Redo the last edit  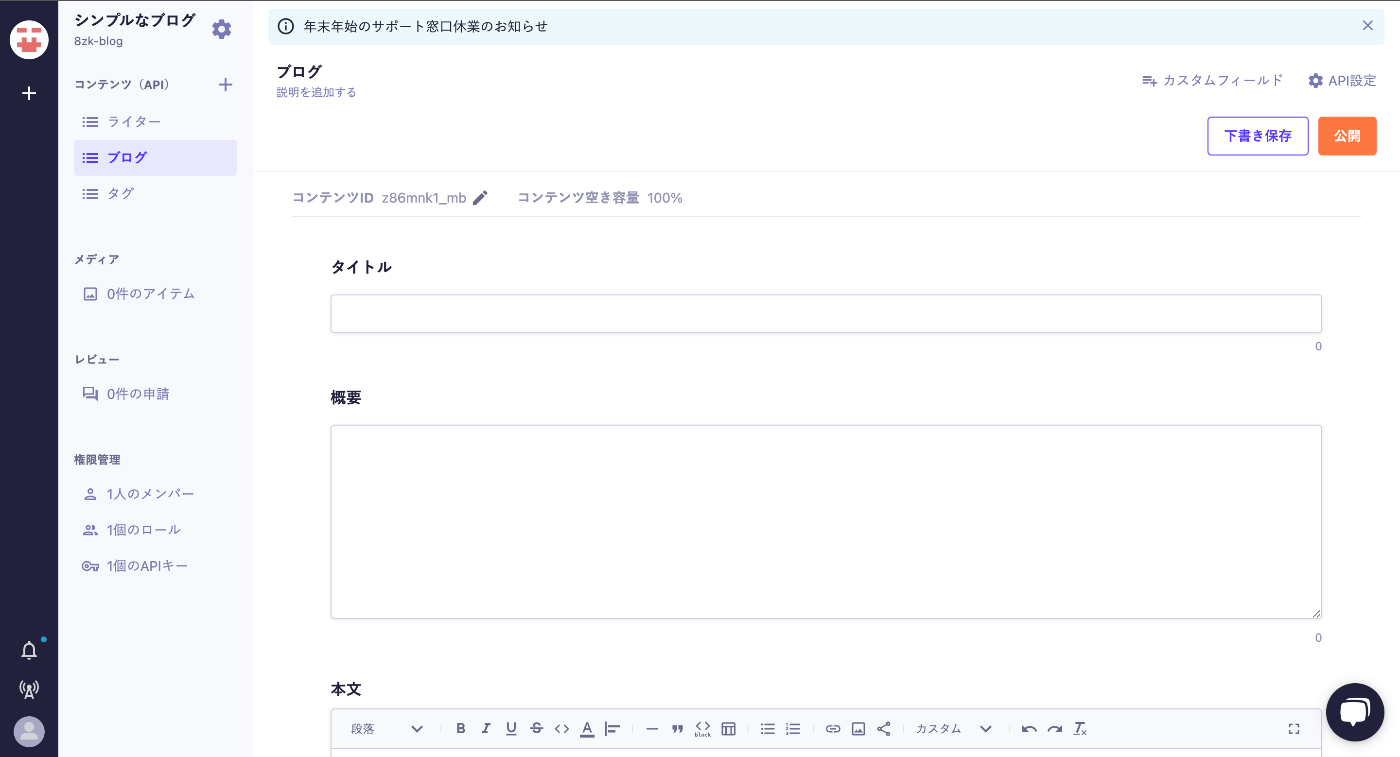point(1055,729)
